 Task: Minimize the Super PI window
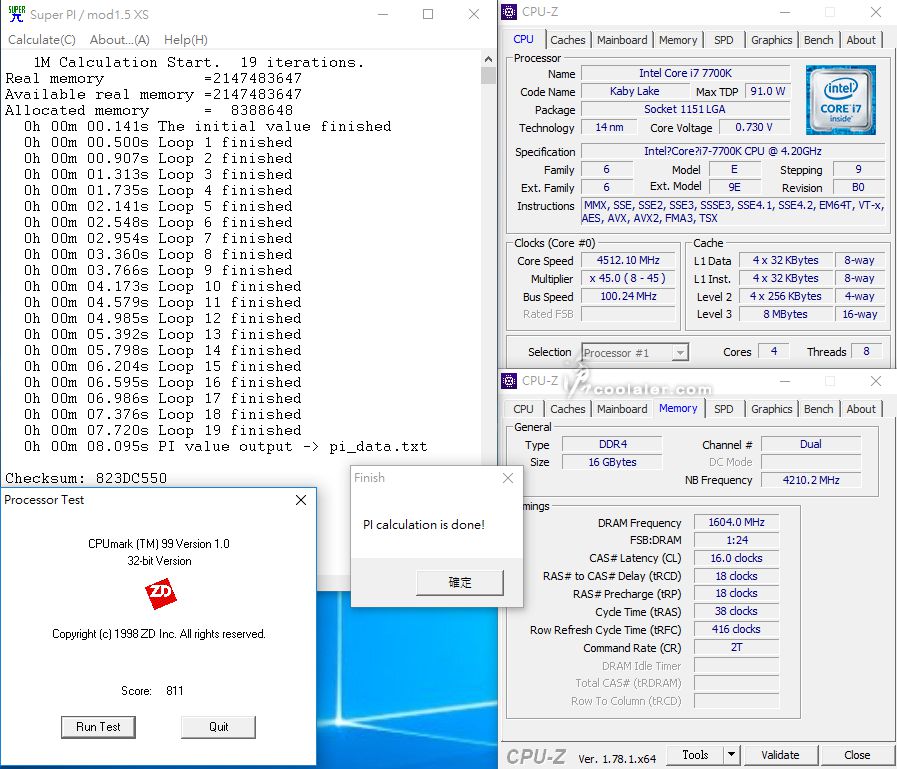[383, 14]
